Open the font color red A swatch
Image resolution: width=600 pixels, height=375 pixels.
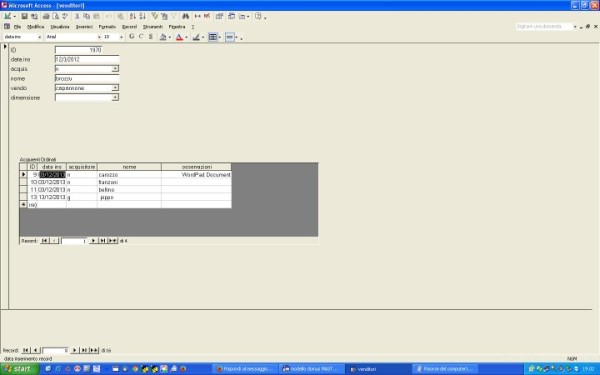(x=179, y=37)
